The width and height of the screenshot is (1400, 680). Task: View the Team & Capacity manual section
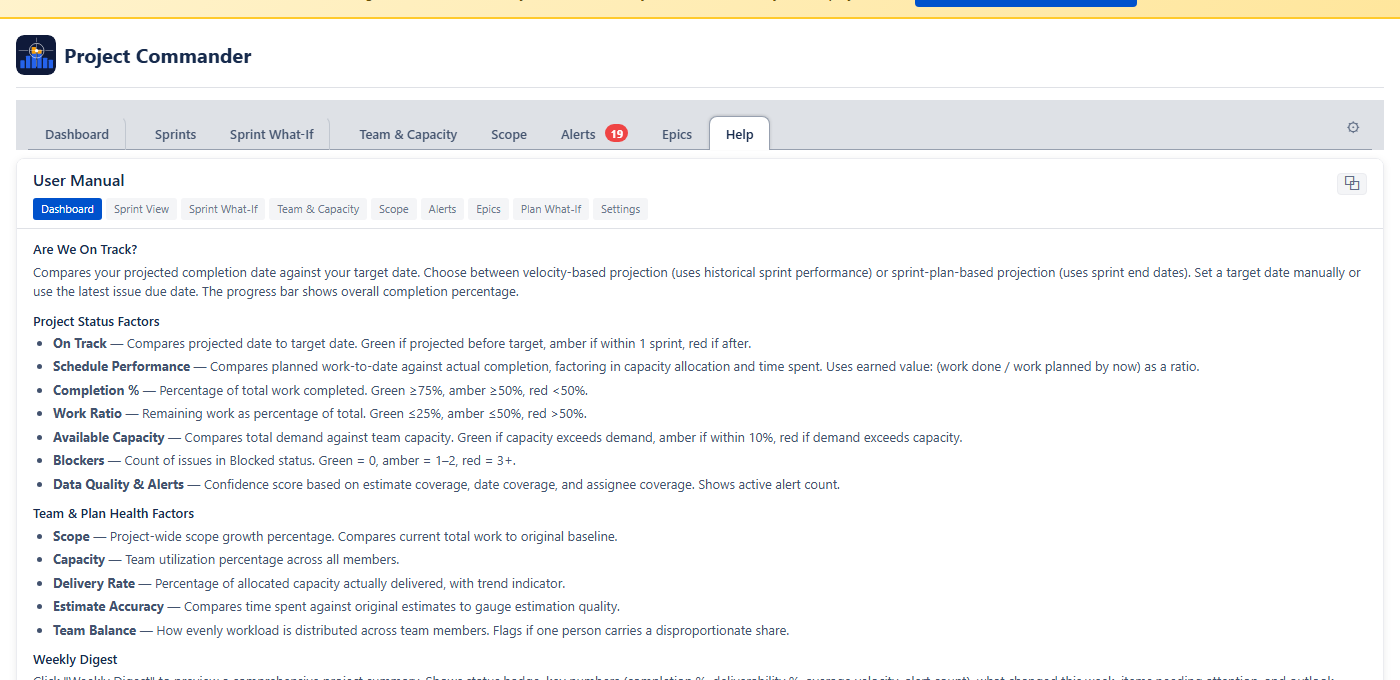318,209
